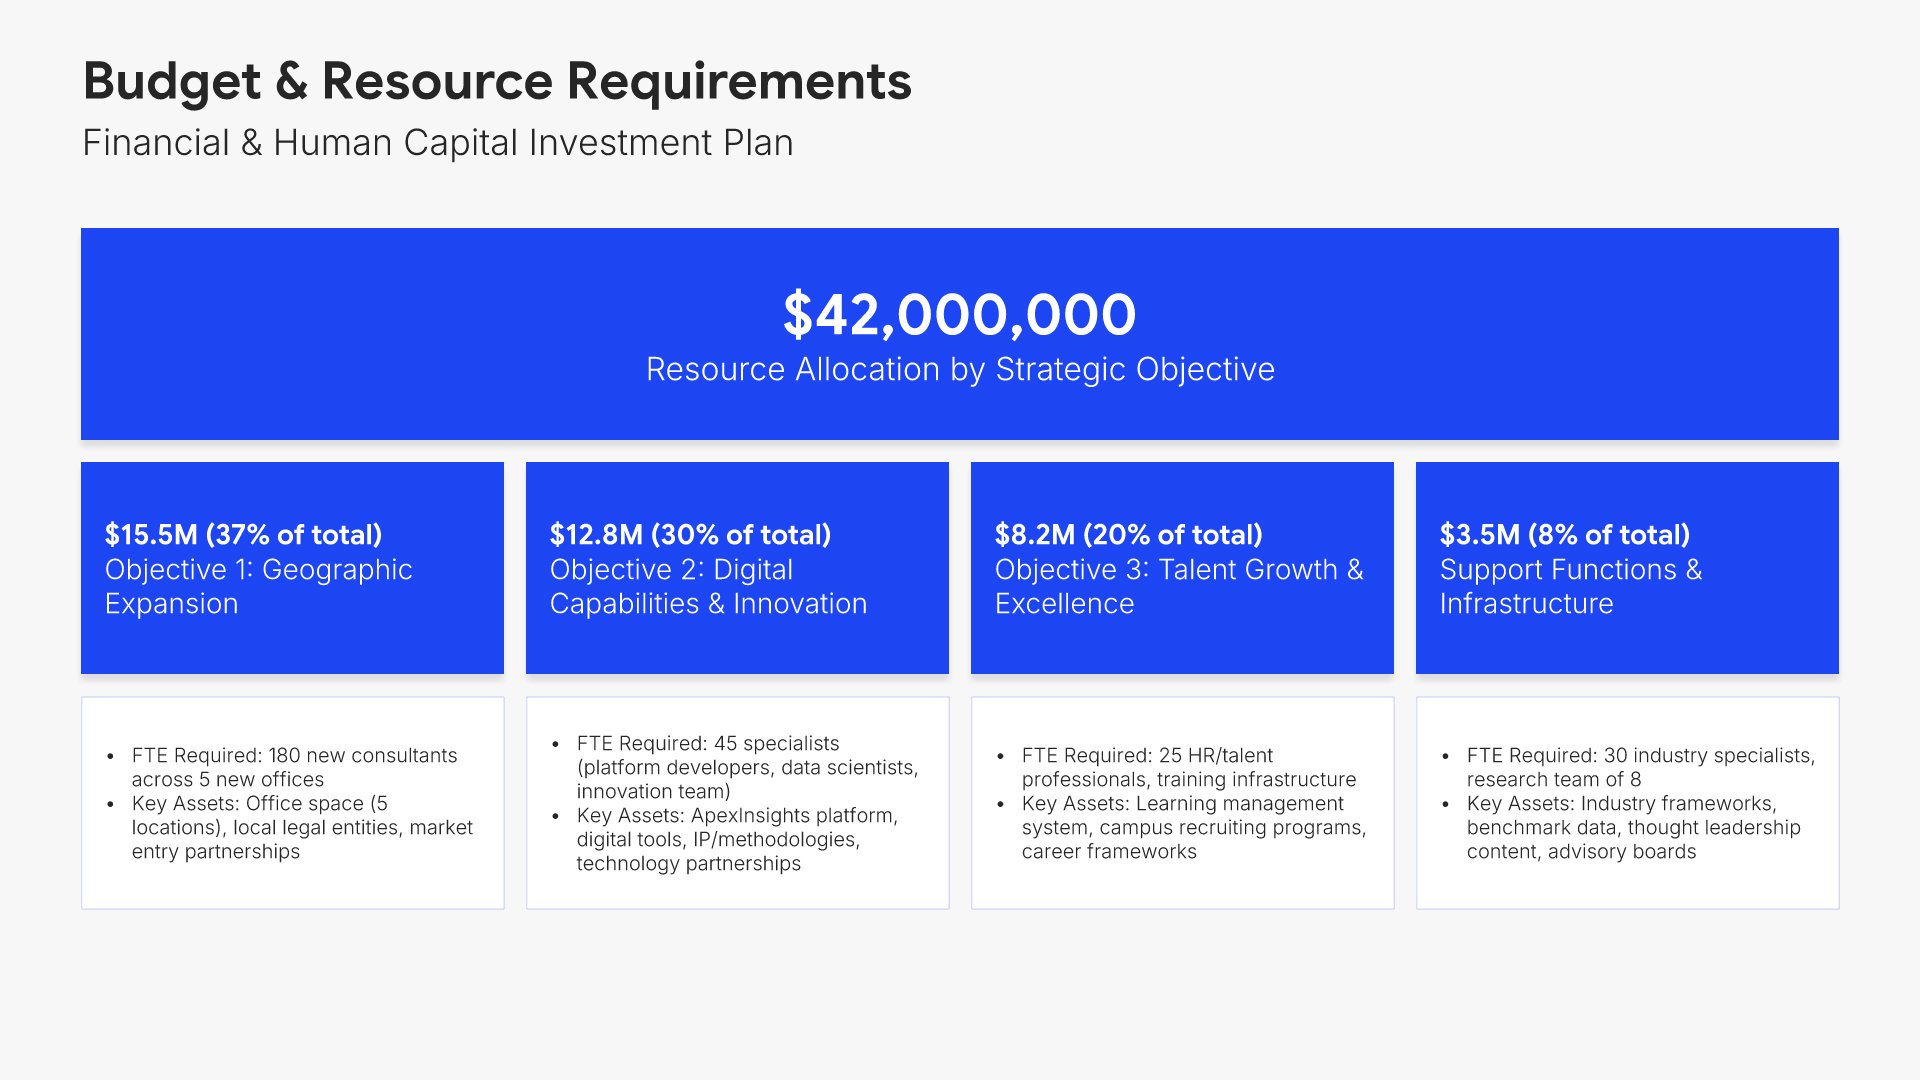
Task: Select Resource Allocation by Strategic Objective text
Action: [959, 370]
